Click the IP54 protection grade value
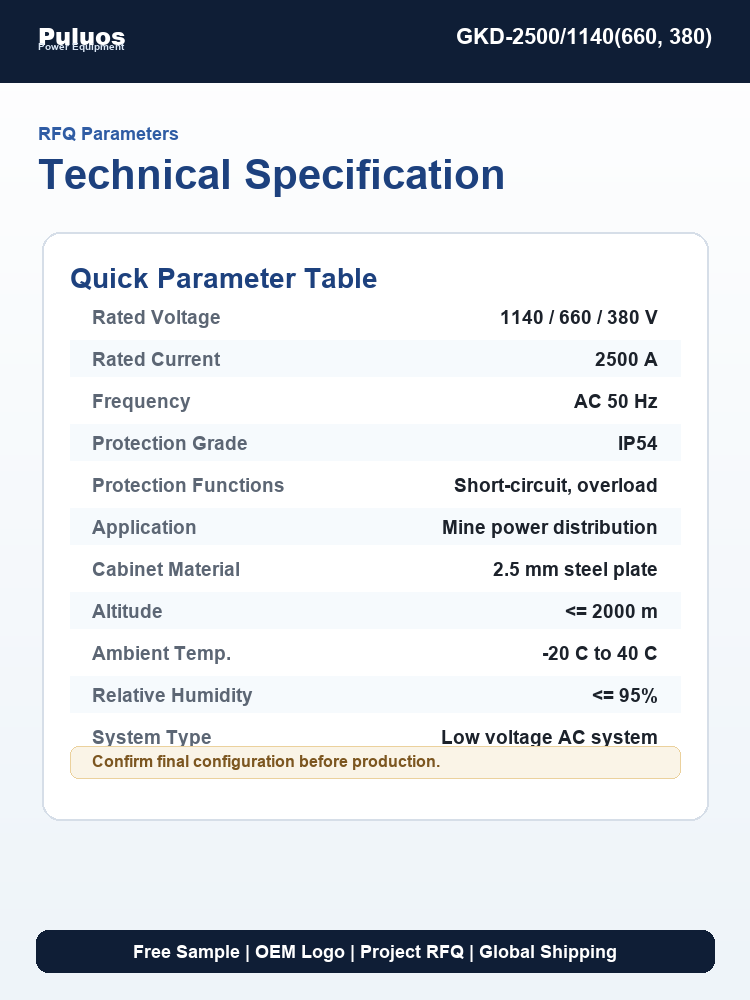This screenshot has height=1000, width=750. (637, 443)
